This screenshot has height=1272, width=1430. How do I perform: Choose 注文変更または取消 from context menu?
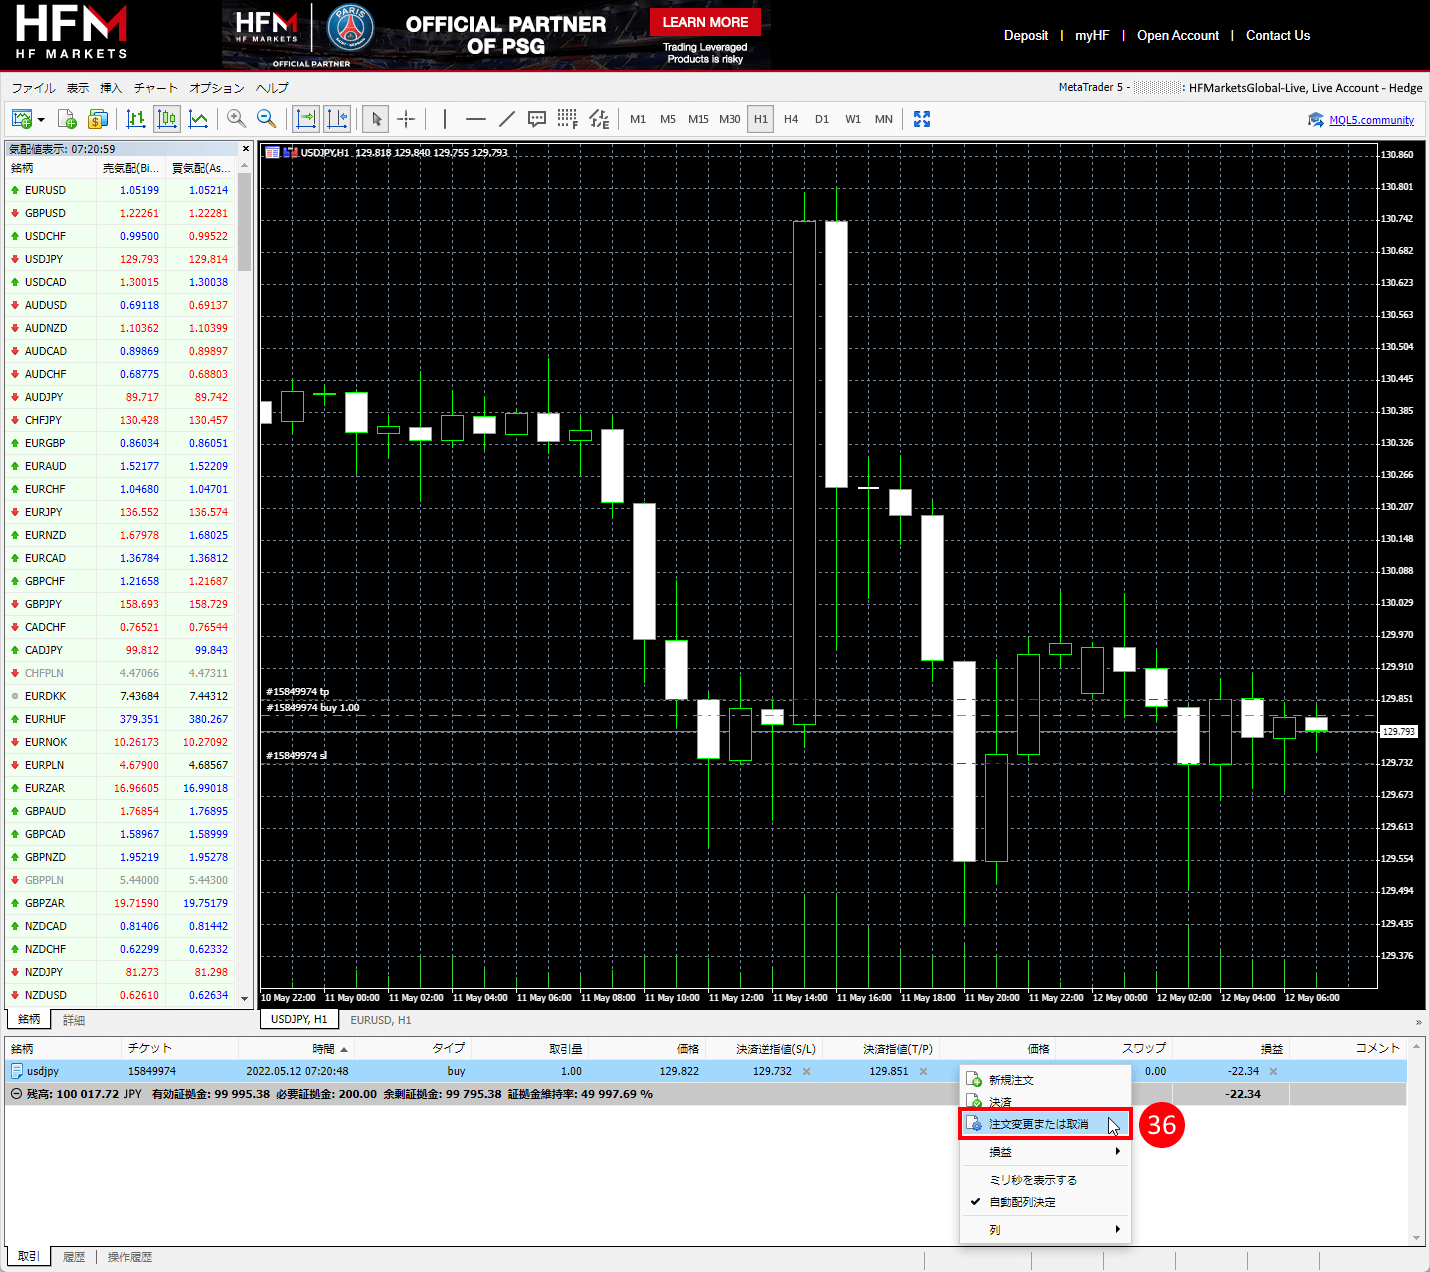(1038, 1124)
